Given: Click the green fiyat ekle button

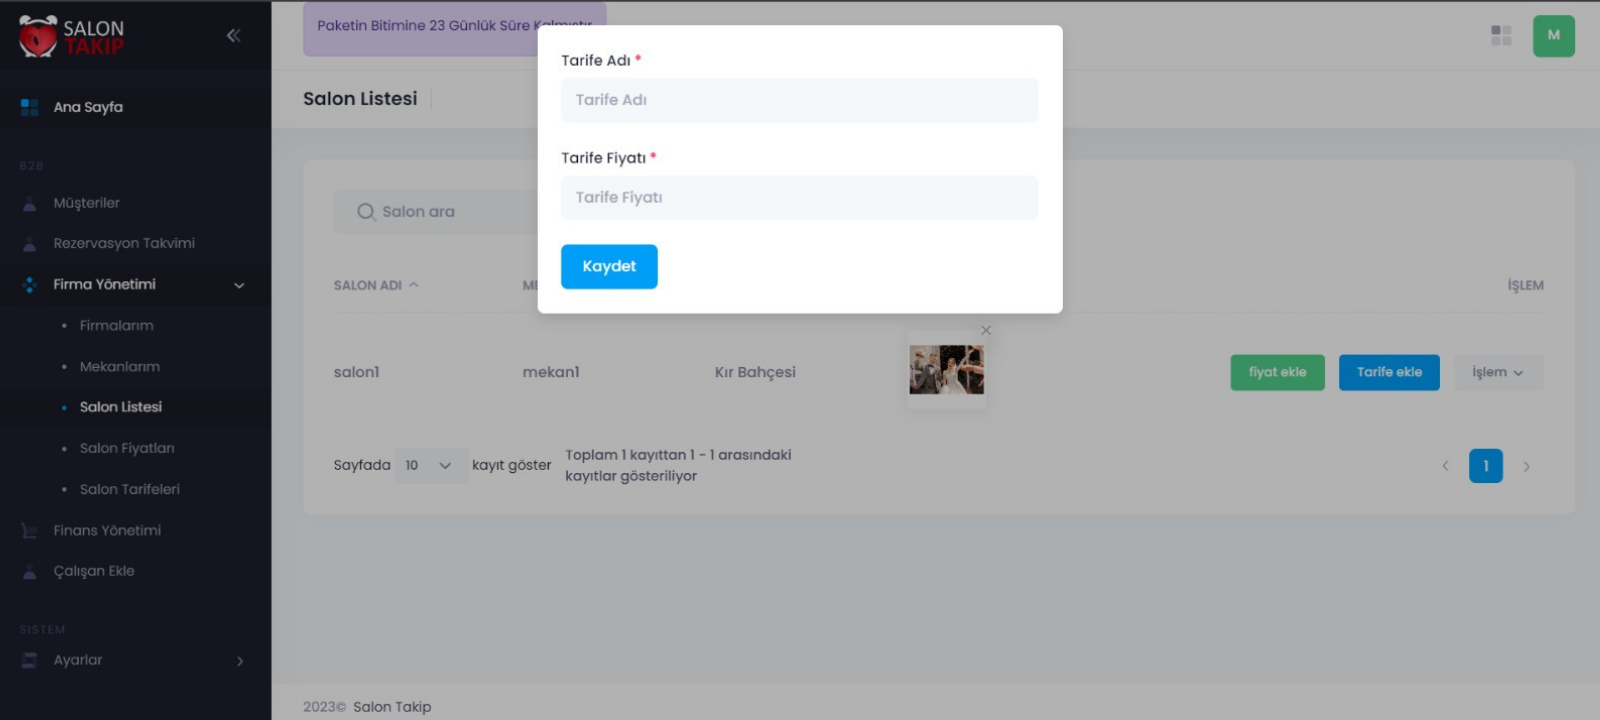Looking at the screenshot, I should 1277,373.
